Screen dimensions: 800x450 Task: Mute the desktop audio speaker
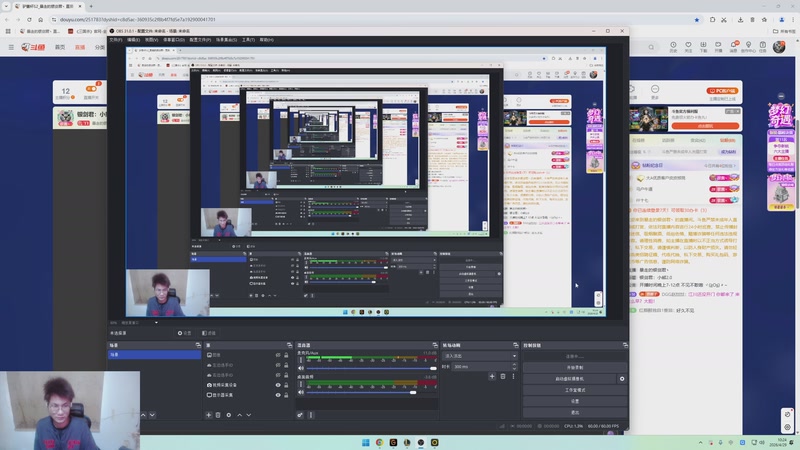pos(301,392)
